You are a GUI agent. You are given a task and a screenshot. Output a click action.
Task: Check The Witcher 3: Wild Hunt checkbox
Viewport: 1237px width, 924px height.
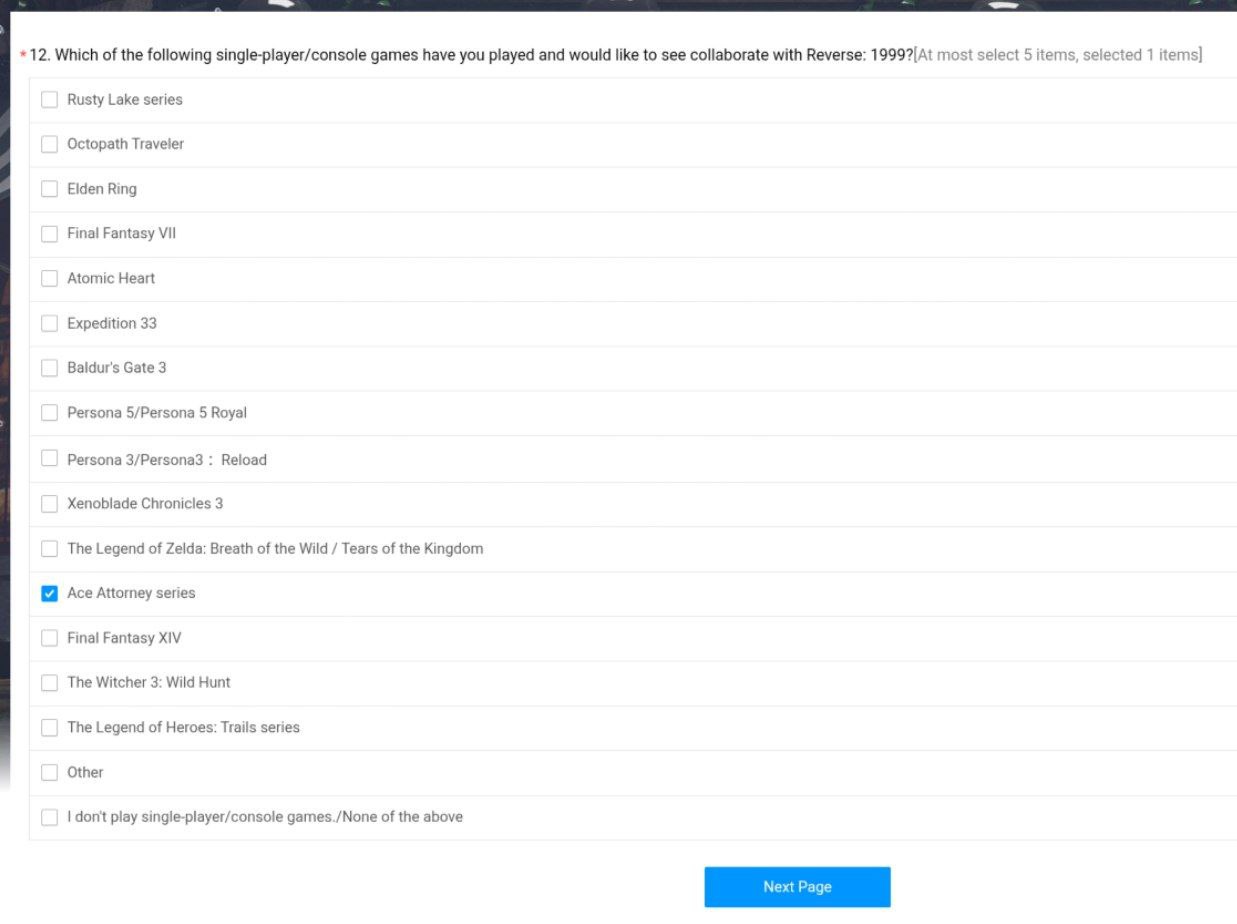(x=49, y=683)
